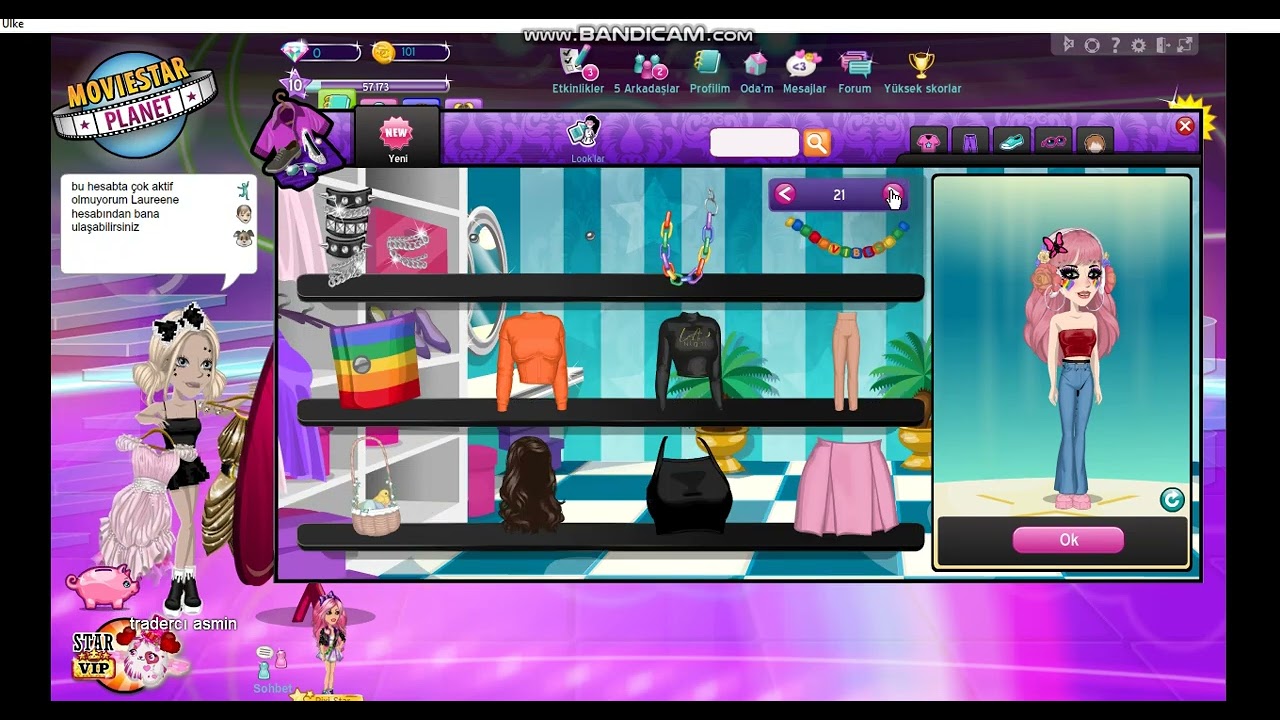
Task: Toggle the fullscreen icon at top right
Action: click(x=1185, y=45)
